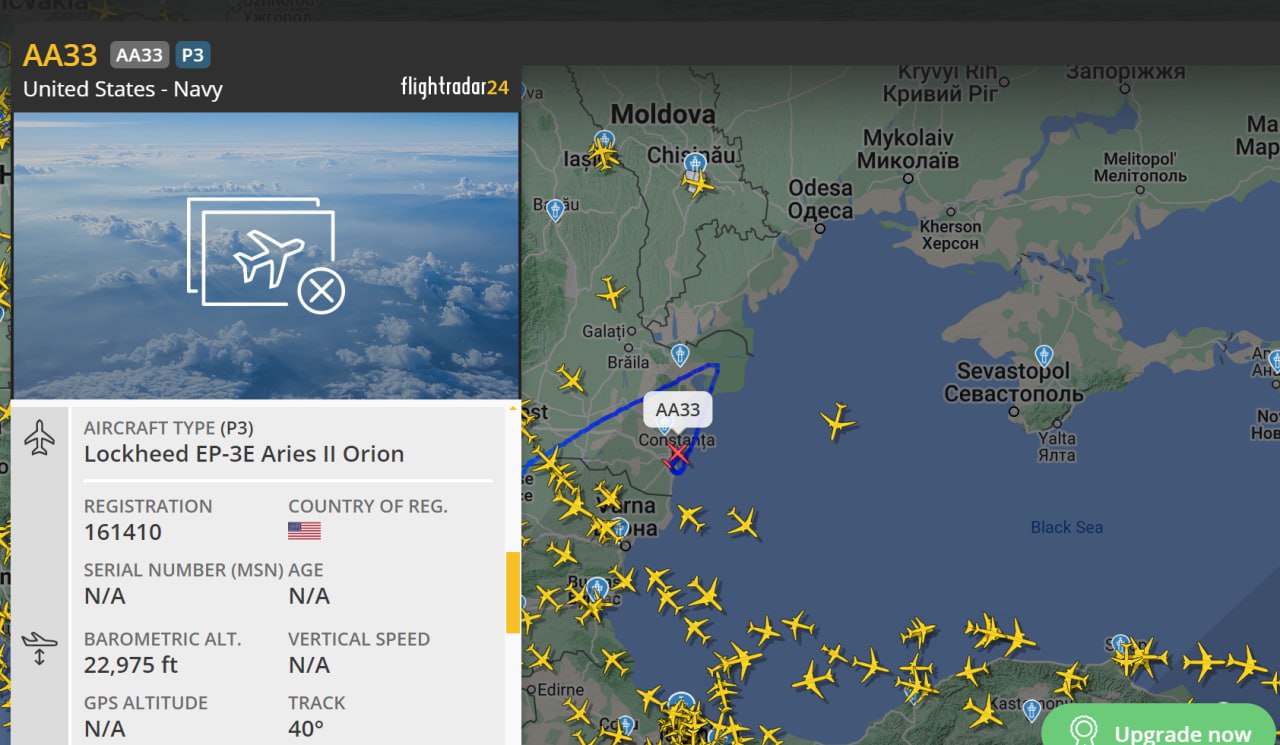Click the Galați city label

coord(603,331)
